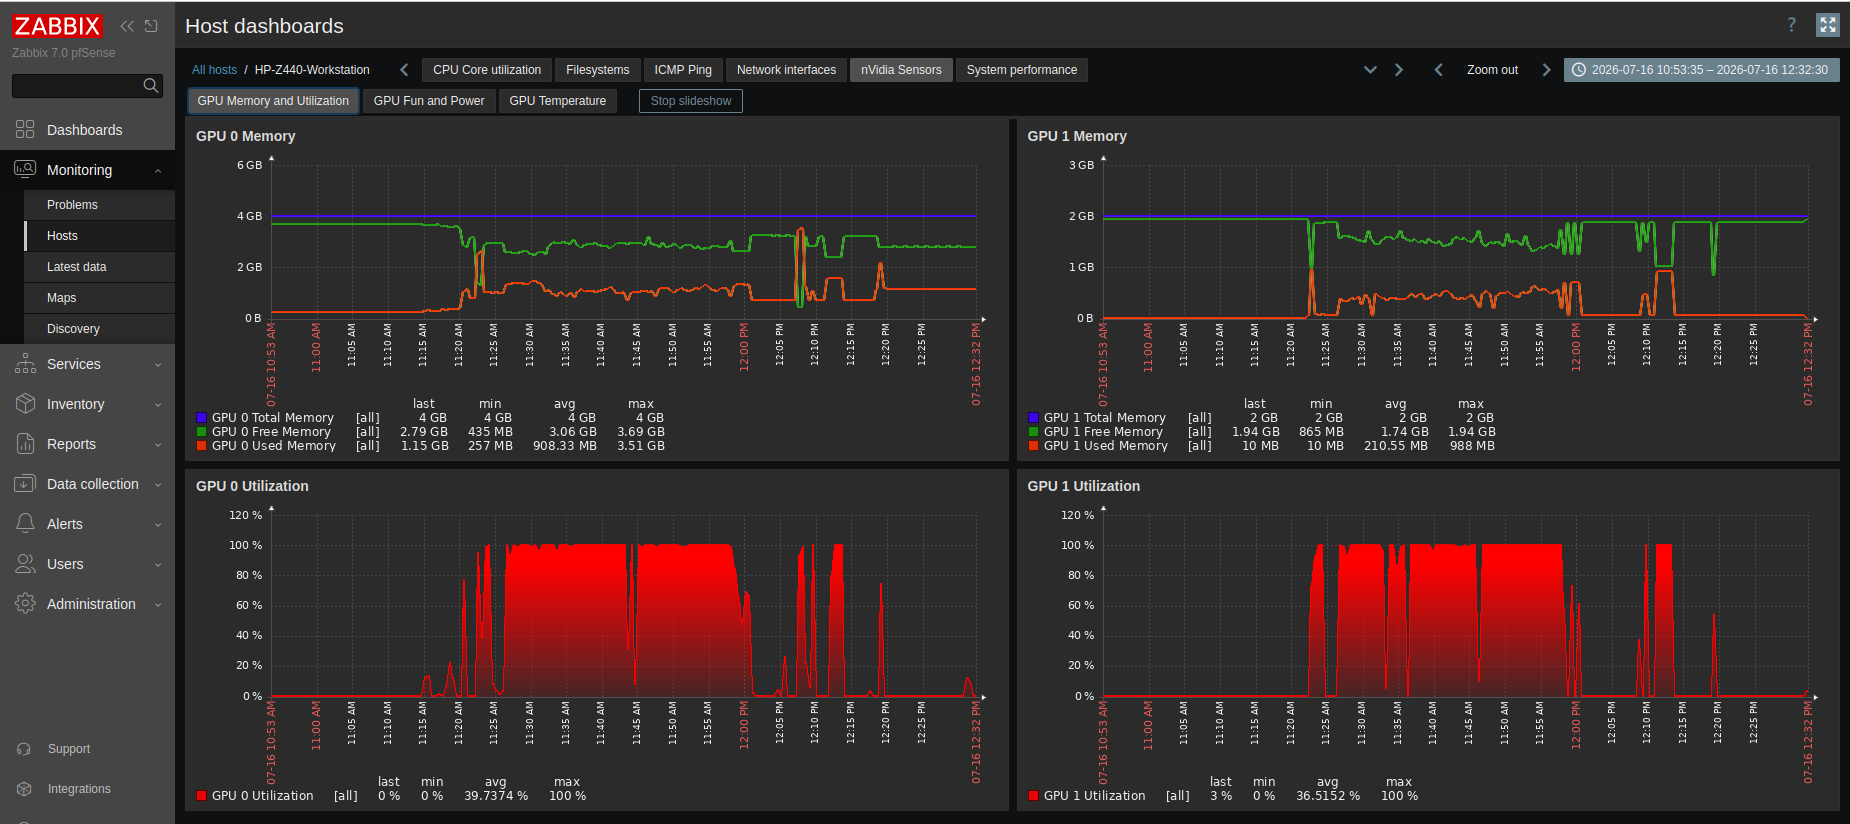Screen dimensions: 1850x824
Task: Click the search magnifier icon
Action: pos(151,86)
